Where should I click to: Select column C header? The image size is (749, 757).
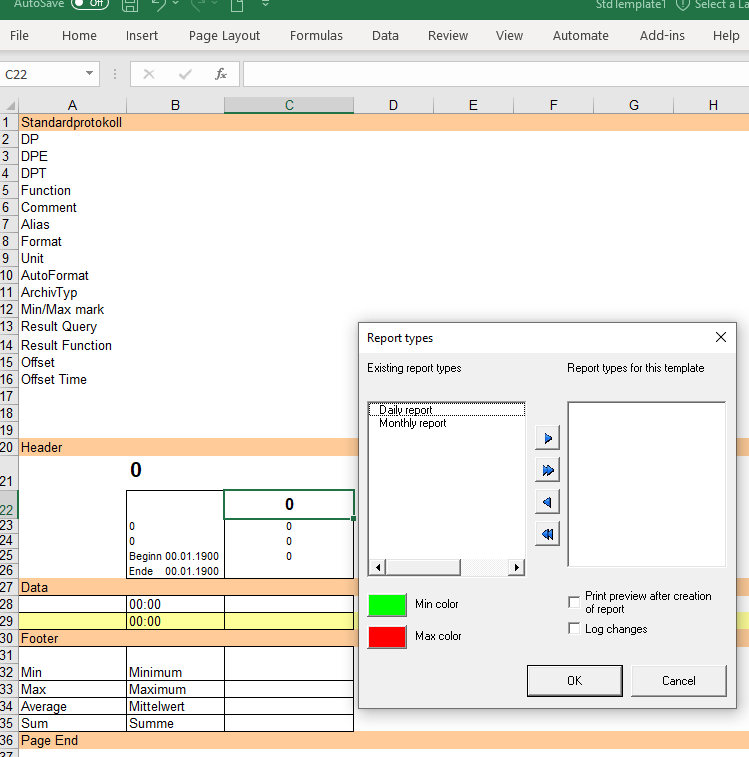tap(289, 105)
